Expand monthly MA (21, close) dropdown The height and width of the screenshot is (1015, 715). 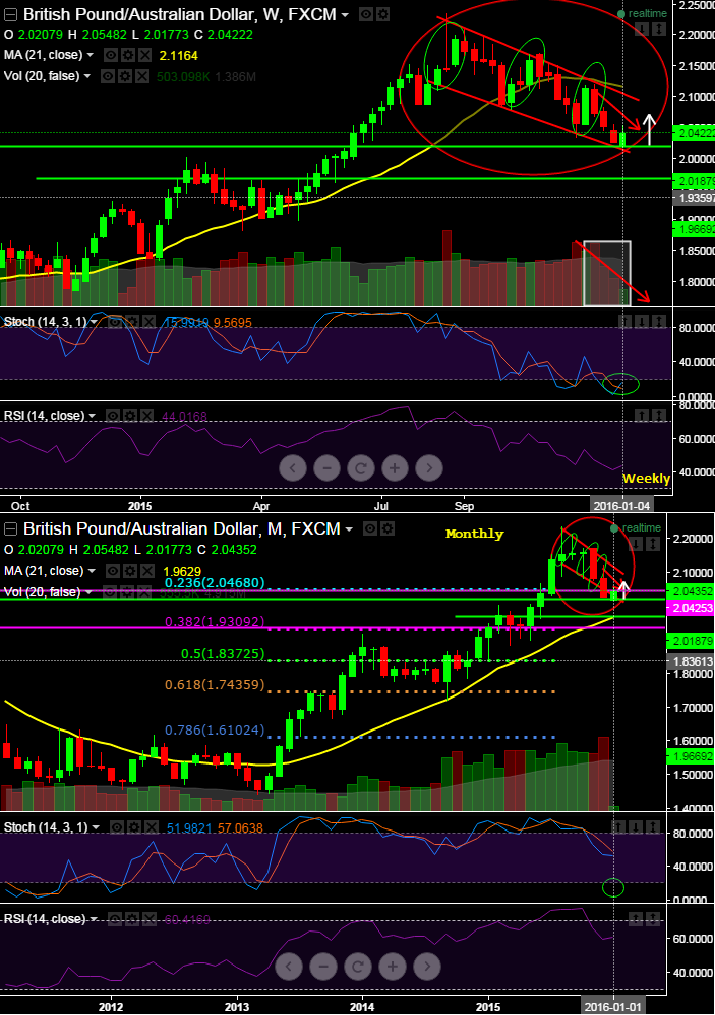coord(90,571)
